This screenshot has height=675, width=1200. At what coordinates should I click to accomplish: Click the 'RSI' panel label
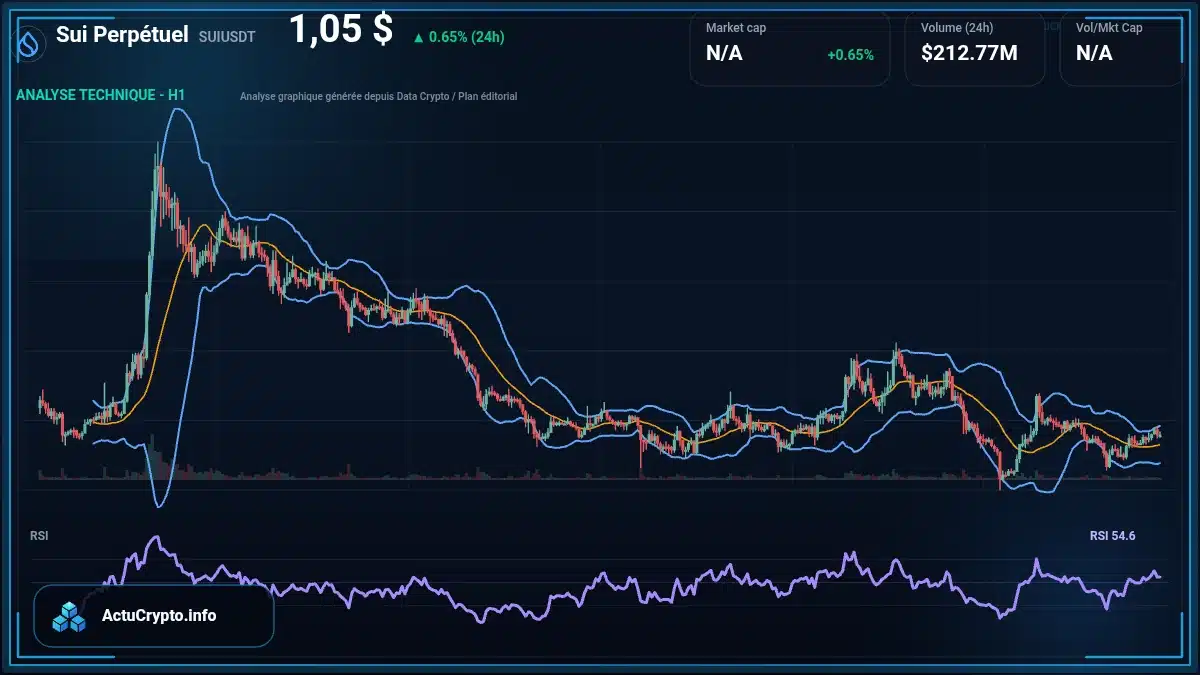39,536
